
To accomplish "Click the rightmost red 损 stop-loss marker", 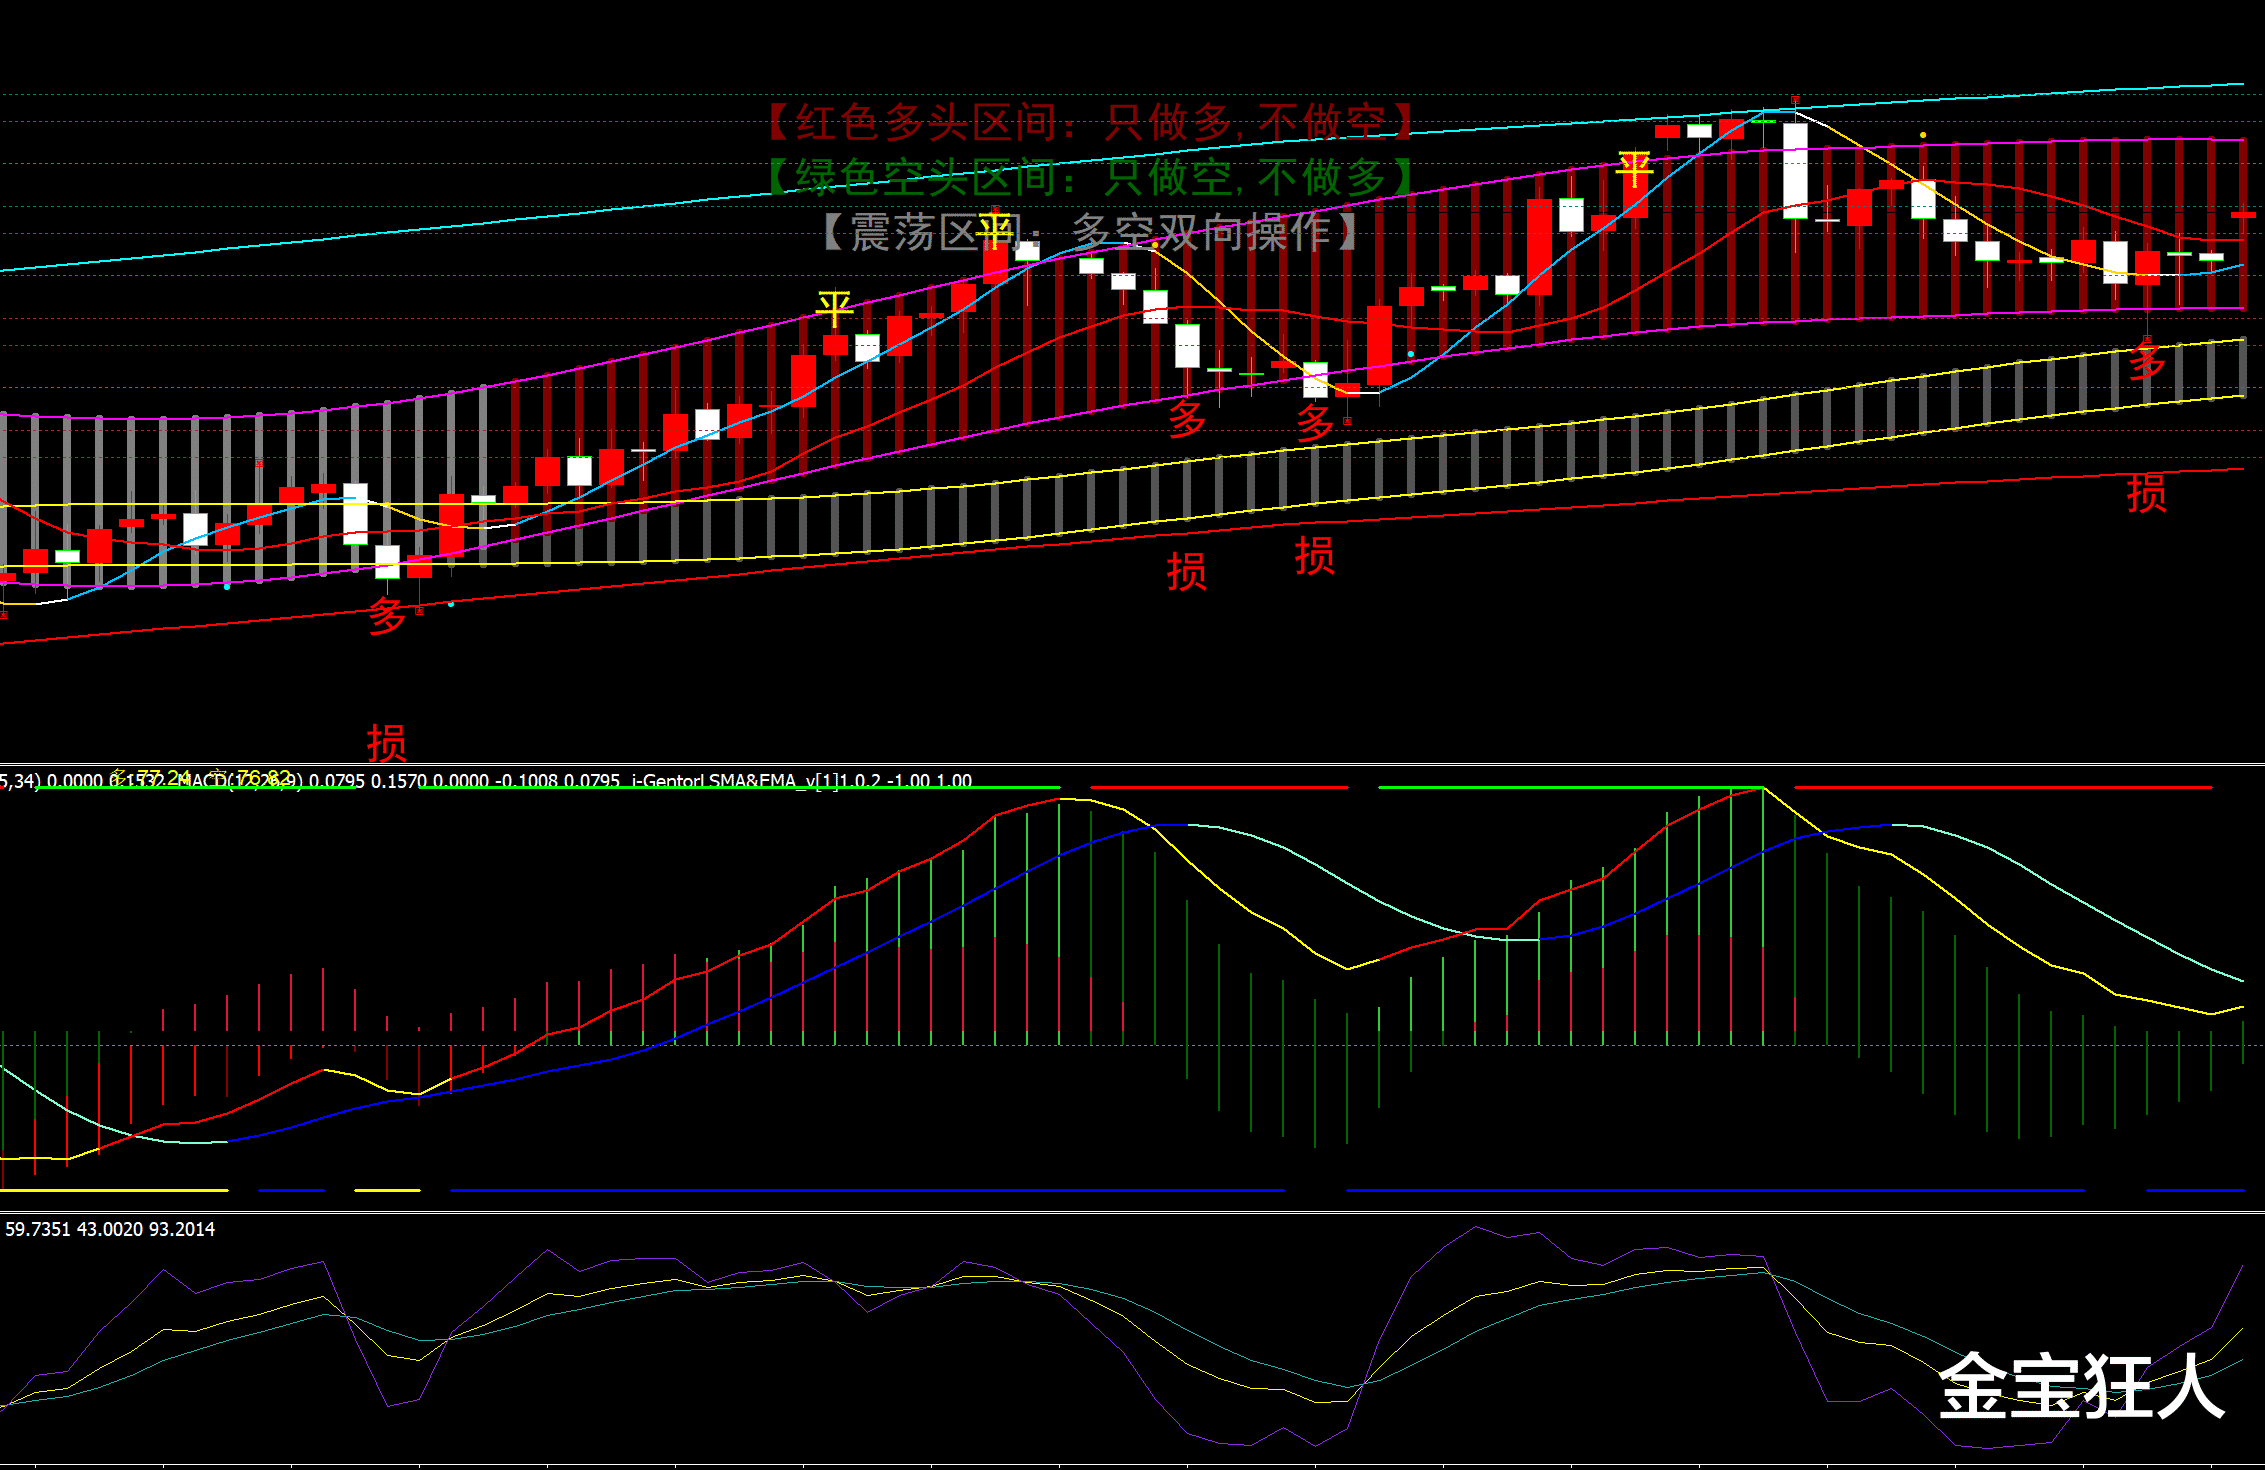I will (2146, 493).
